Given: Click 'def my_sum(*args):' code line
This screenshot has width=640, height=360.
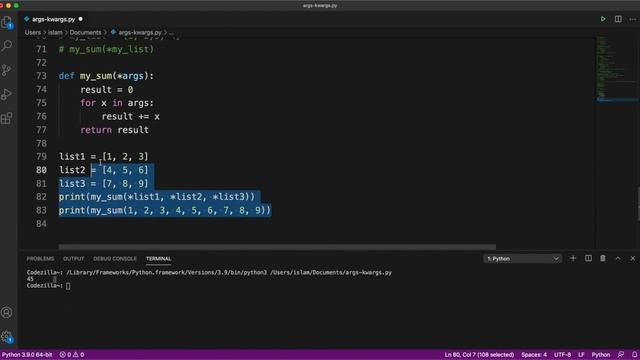Looking at the screenshot, I should 106,76.
